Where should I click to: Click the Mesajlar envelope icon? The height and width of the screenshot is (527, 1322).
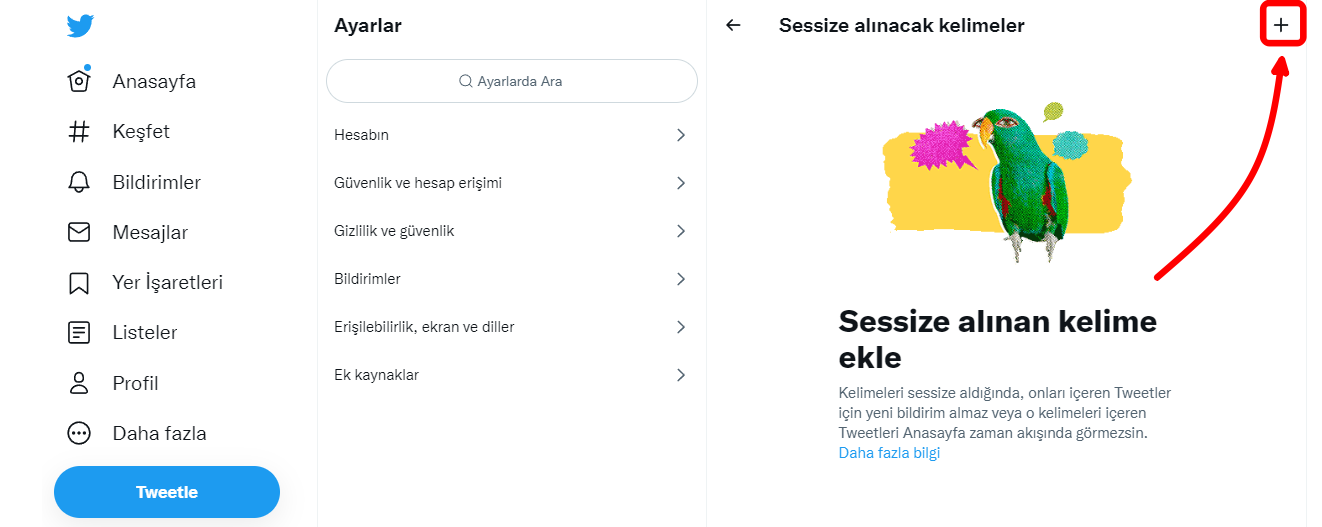79,232
